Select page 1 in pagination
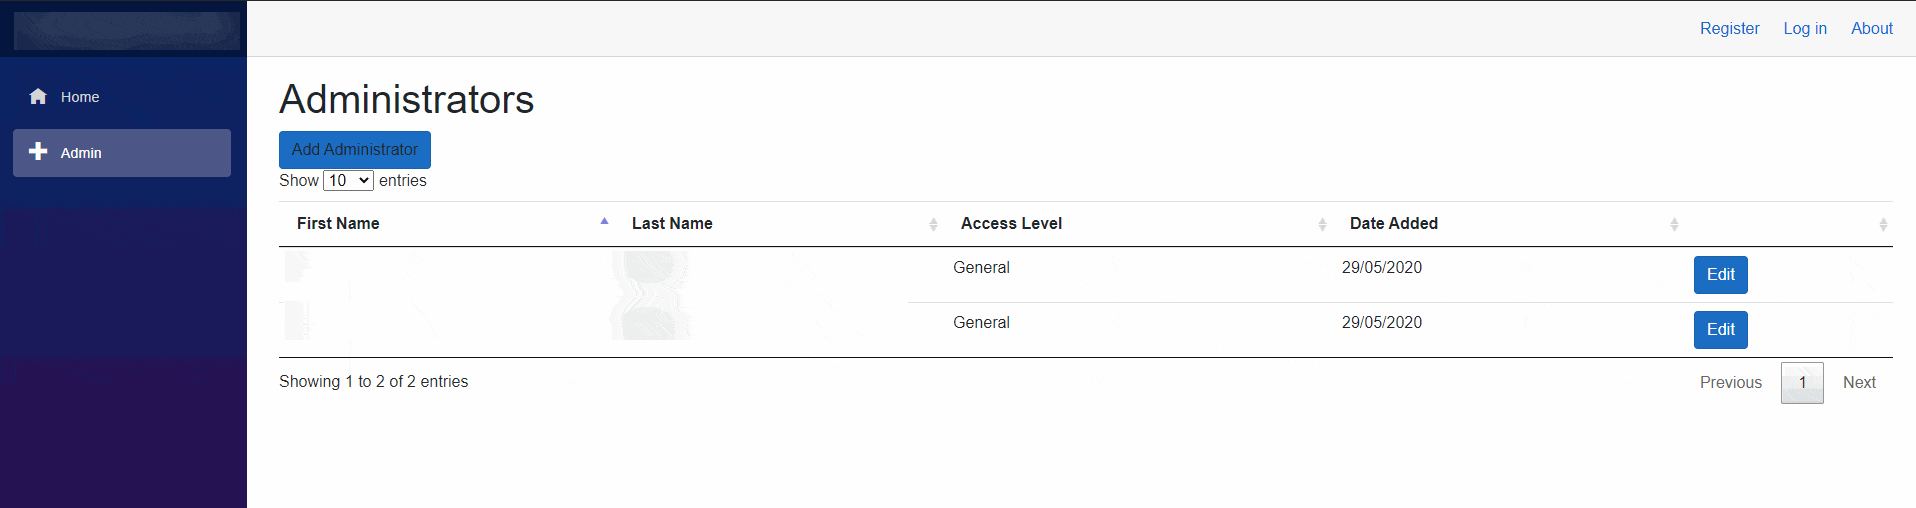 tap(1802, 383)
